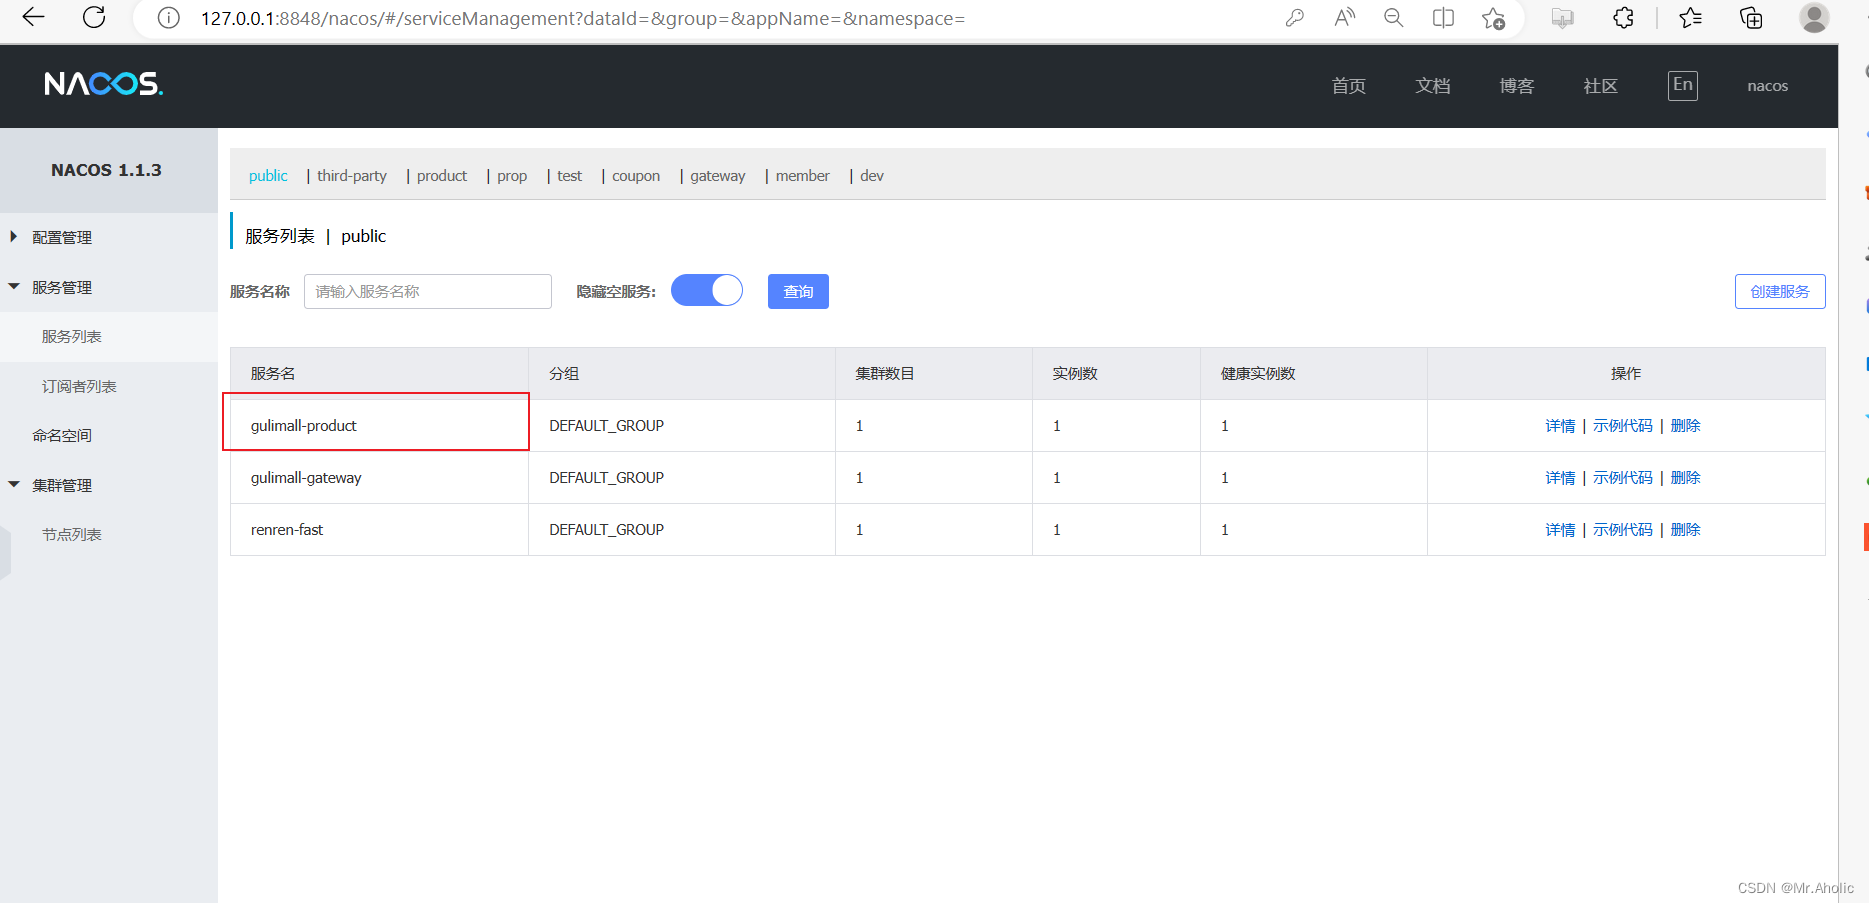The image size is (1869, 903).
Task: Click the gulimall-gateway service name cell
Action: click(x=380, y=478)
